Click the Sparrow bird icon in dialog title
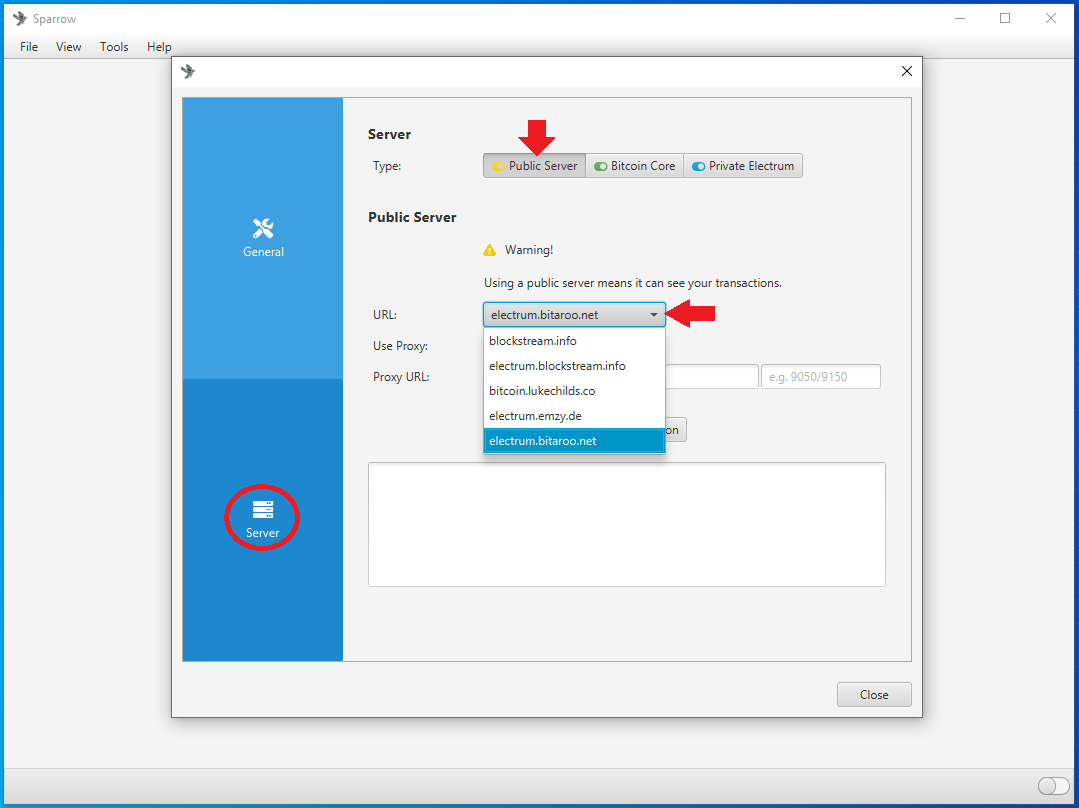This screenshot has height=808, width=1079. click(188, 71)
